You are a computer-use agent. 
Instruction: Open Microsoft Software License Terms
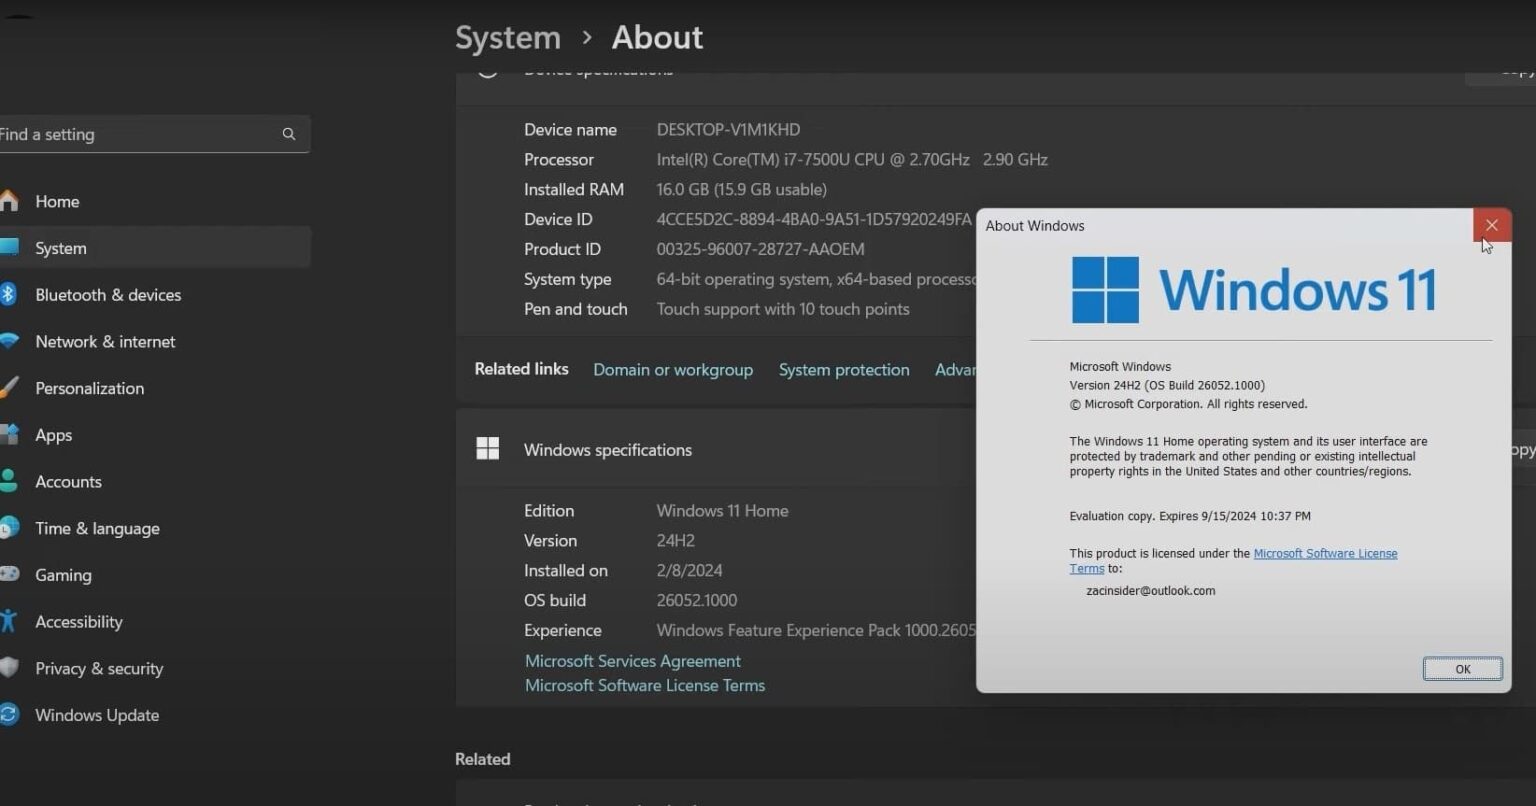(644, 685)
